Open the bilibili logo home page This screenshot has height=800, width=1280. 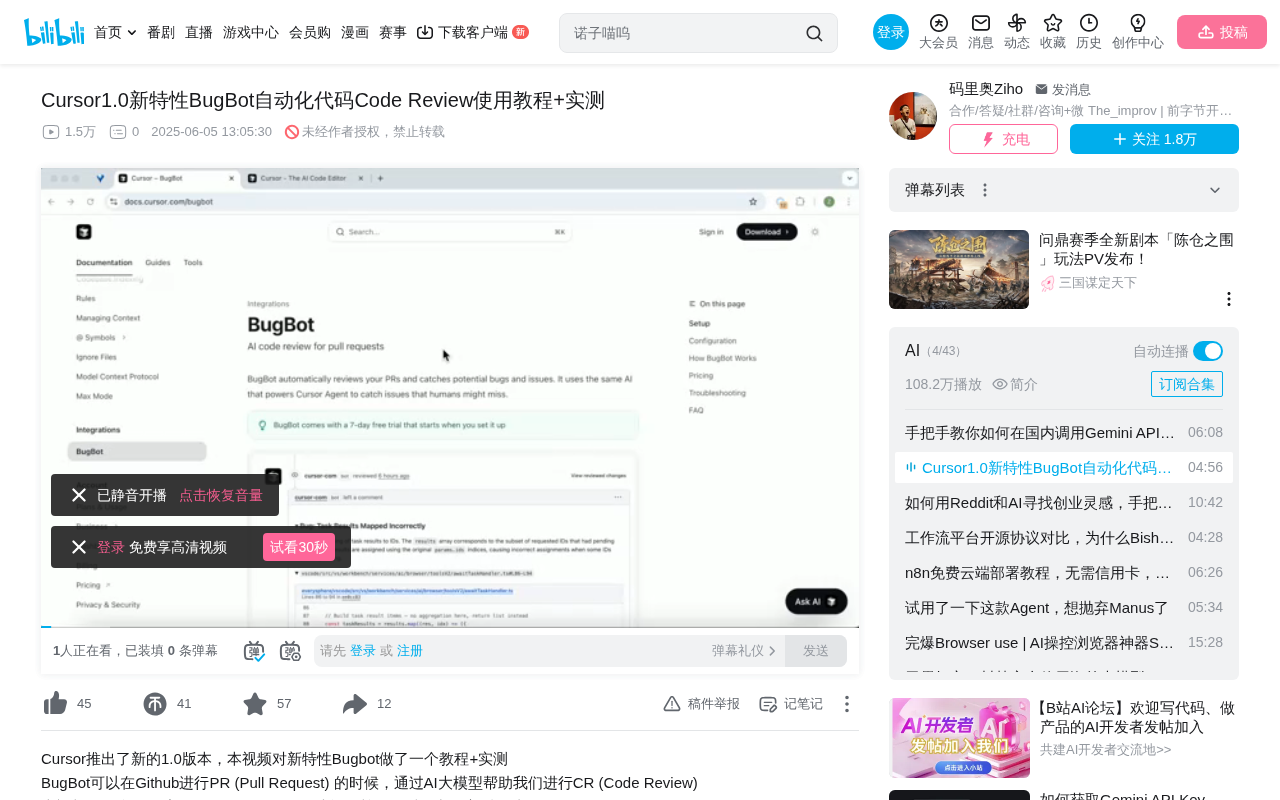coord(54,32)
